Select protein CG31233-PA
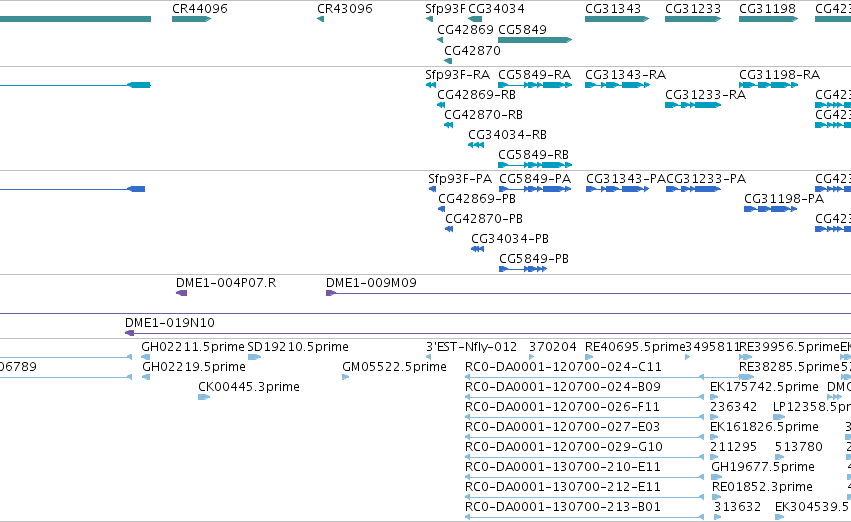Image resolution: width=851 pixels, height=522 pixels. [x=706, y=179]
